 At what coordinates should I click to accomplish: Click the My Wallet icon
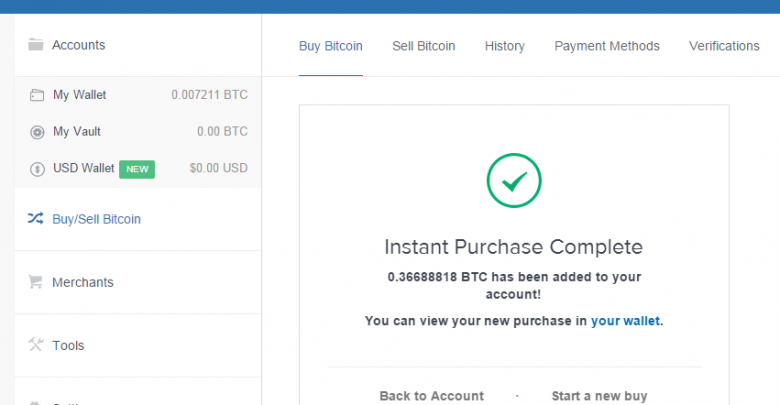point(37,95)
